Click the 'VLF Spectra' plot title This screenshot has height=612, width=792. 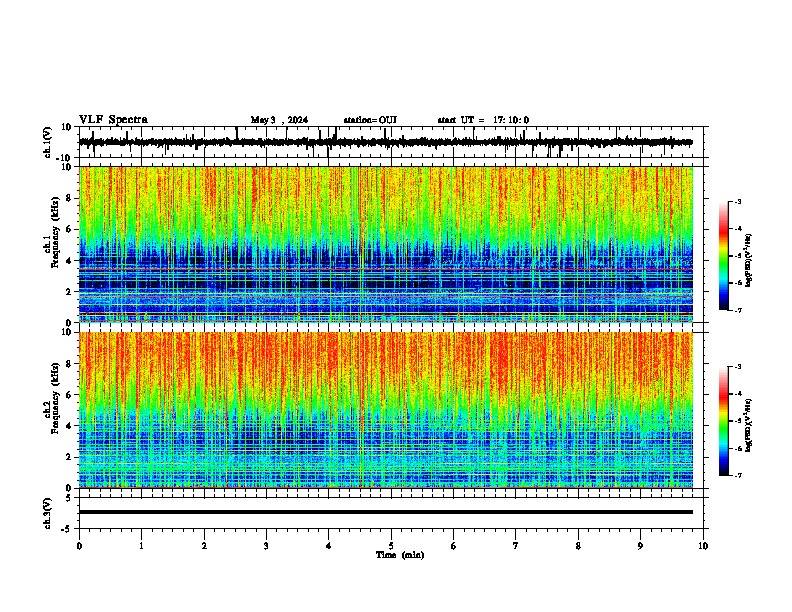pyautogui.click(x=113, y=120)
